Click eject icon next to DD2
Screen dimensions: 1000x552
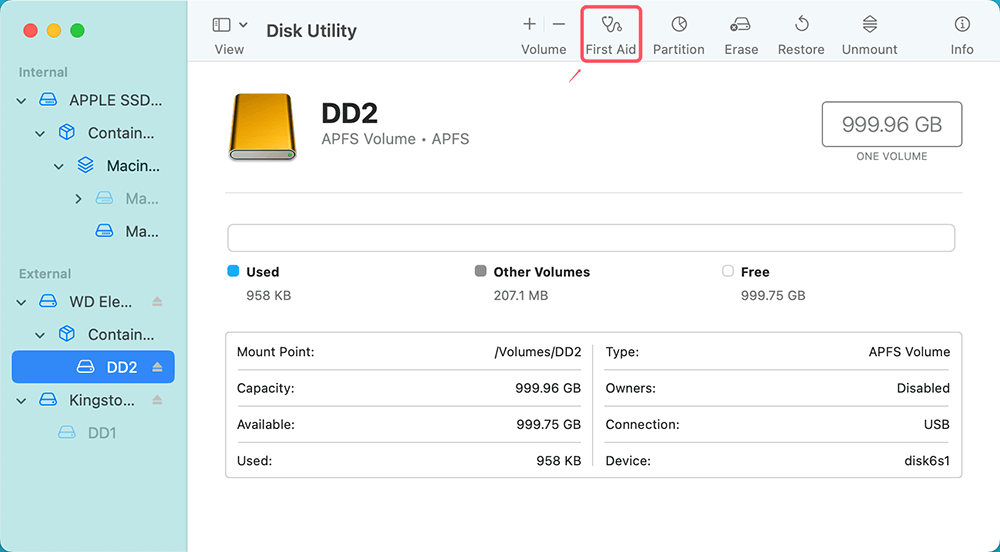(x=157, y=368)
